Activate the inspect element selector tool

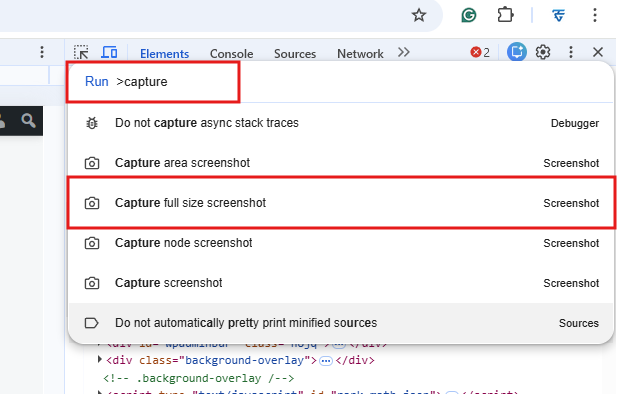coord(81,53)
